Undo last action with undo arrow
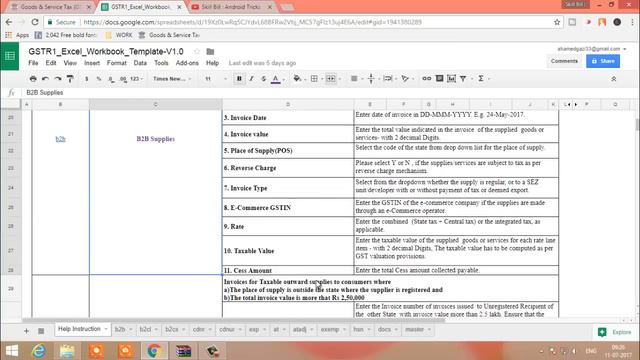The height and width of the screenshot is (360, 640). click(45, 78)
